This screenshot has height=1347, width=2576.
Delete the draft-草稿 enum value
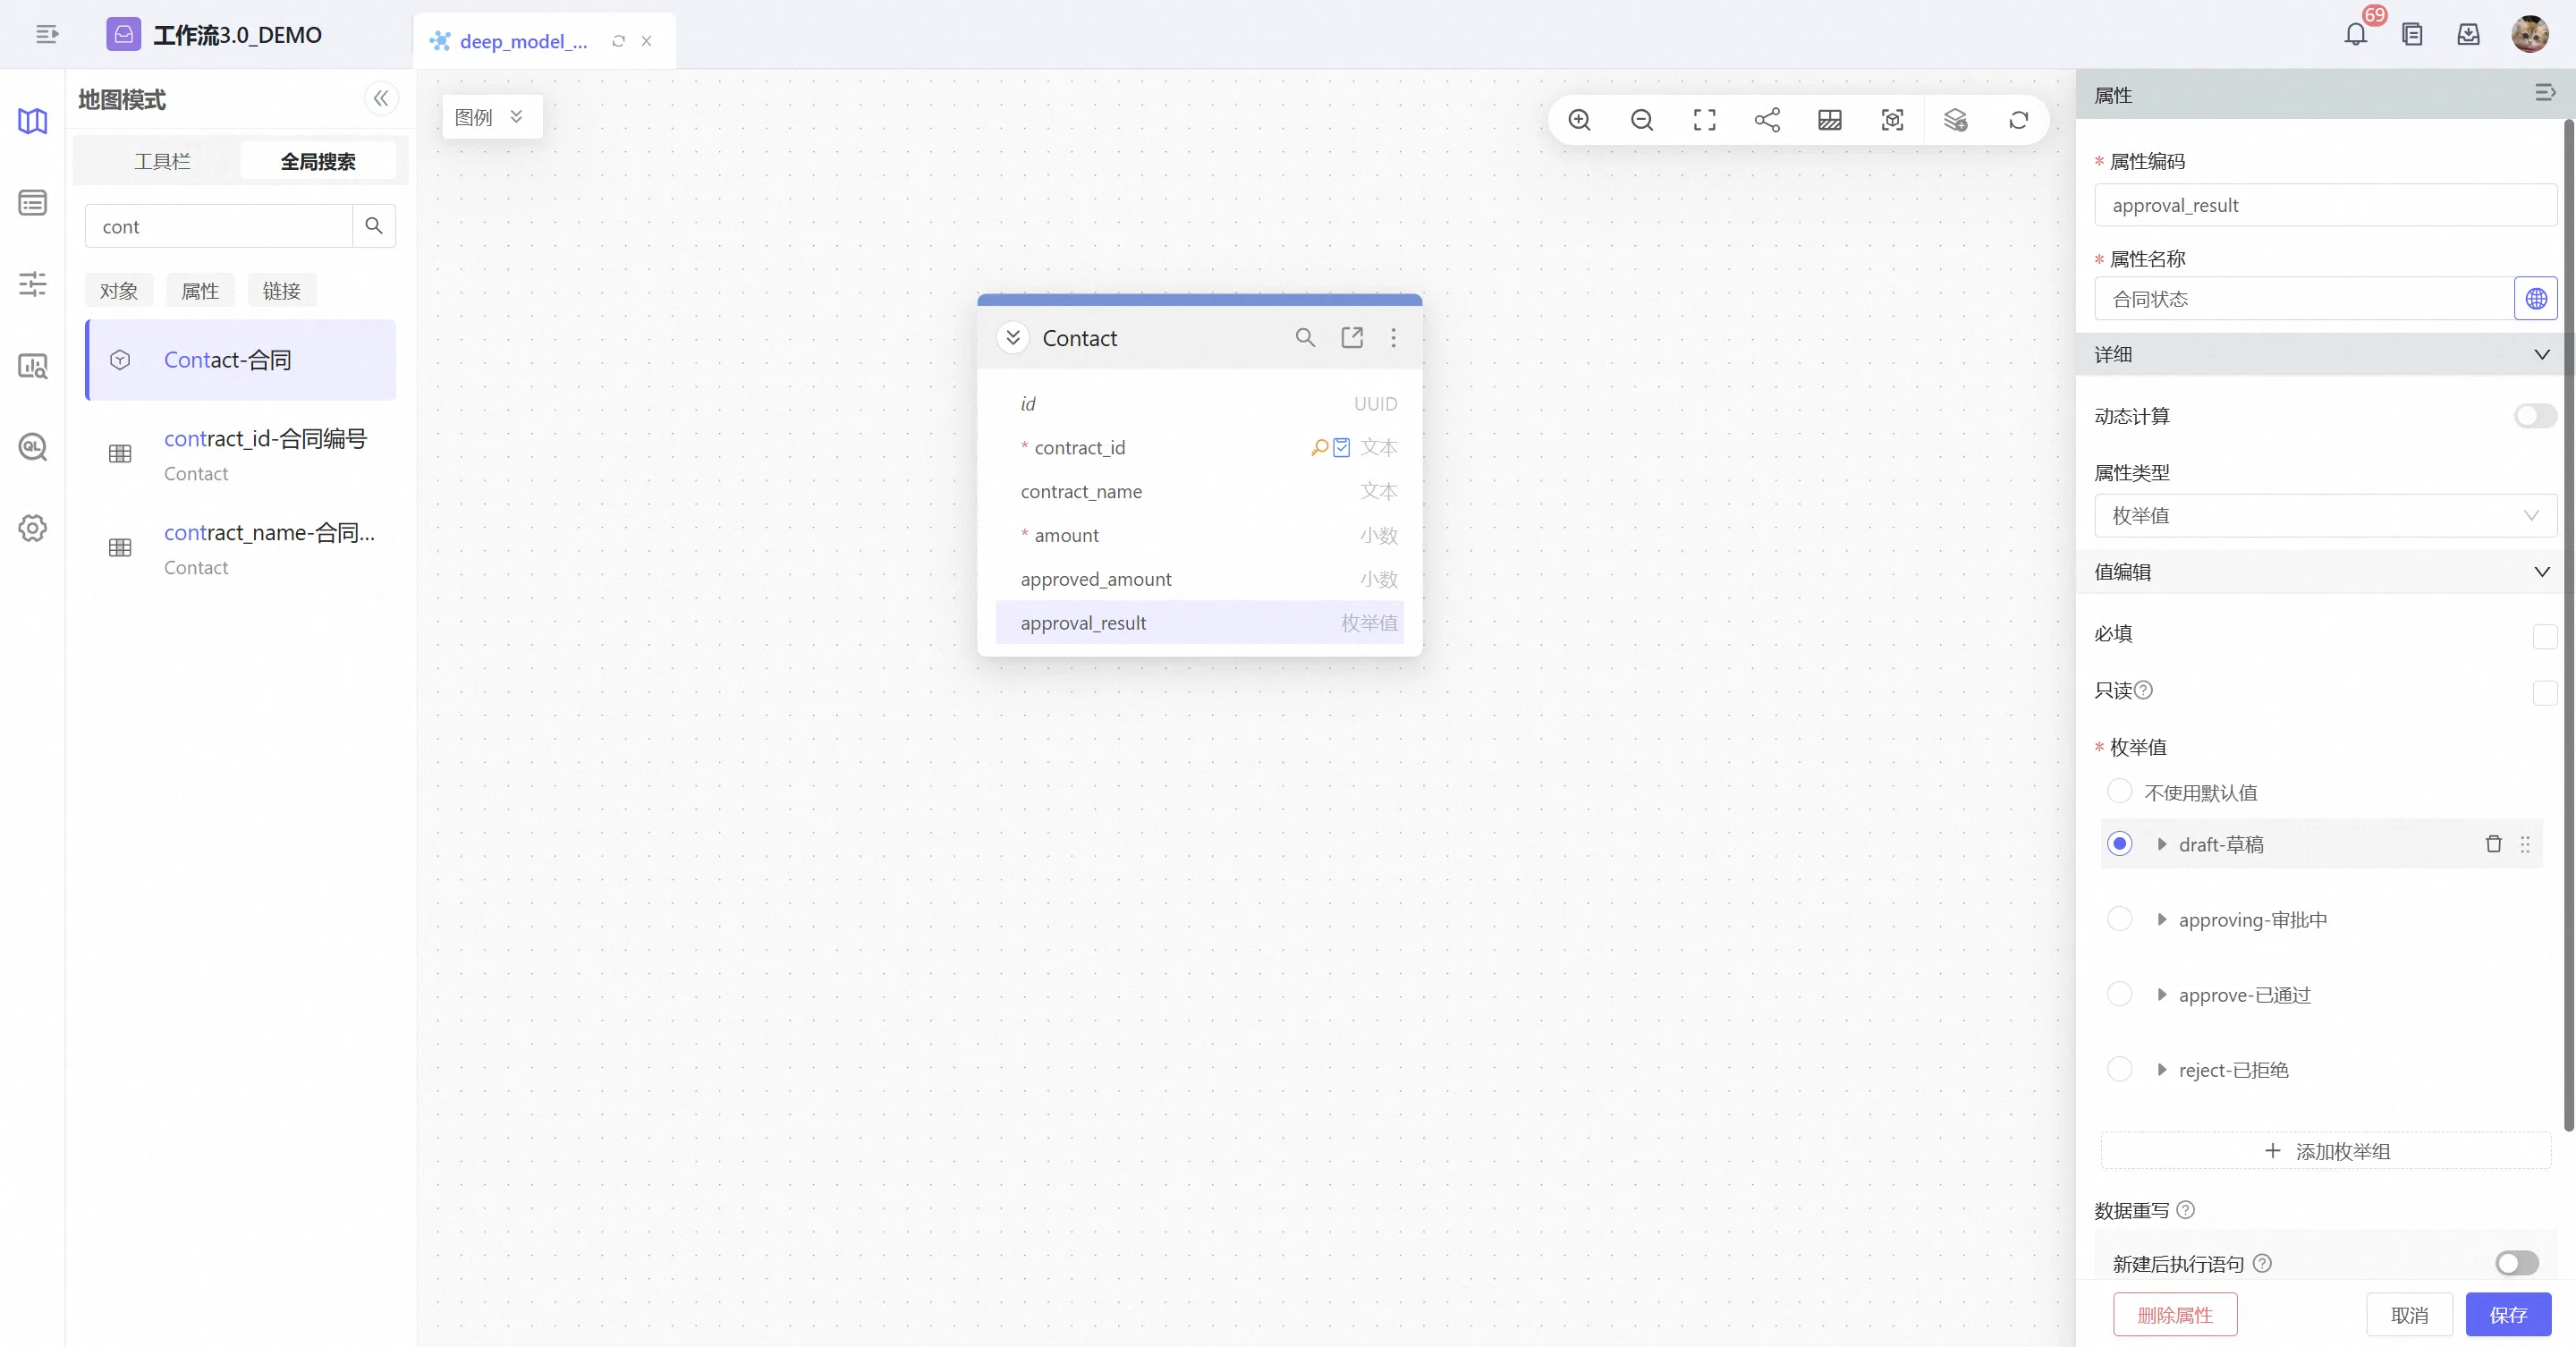point(2493,844)
